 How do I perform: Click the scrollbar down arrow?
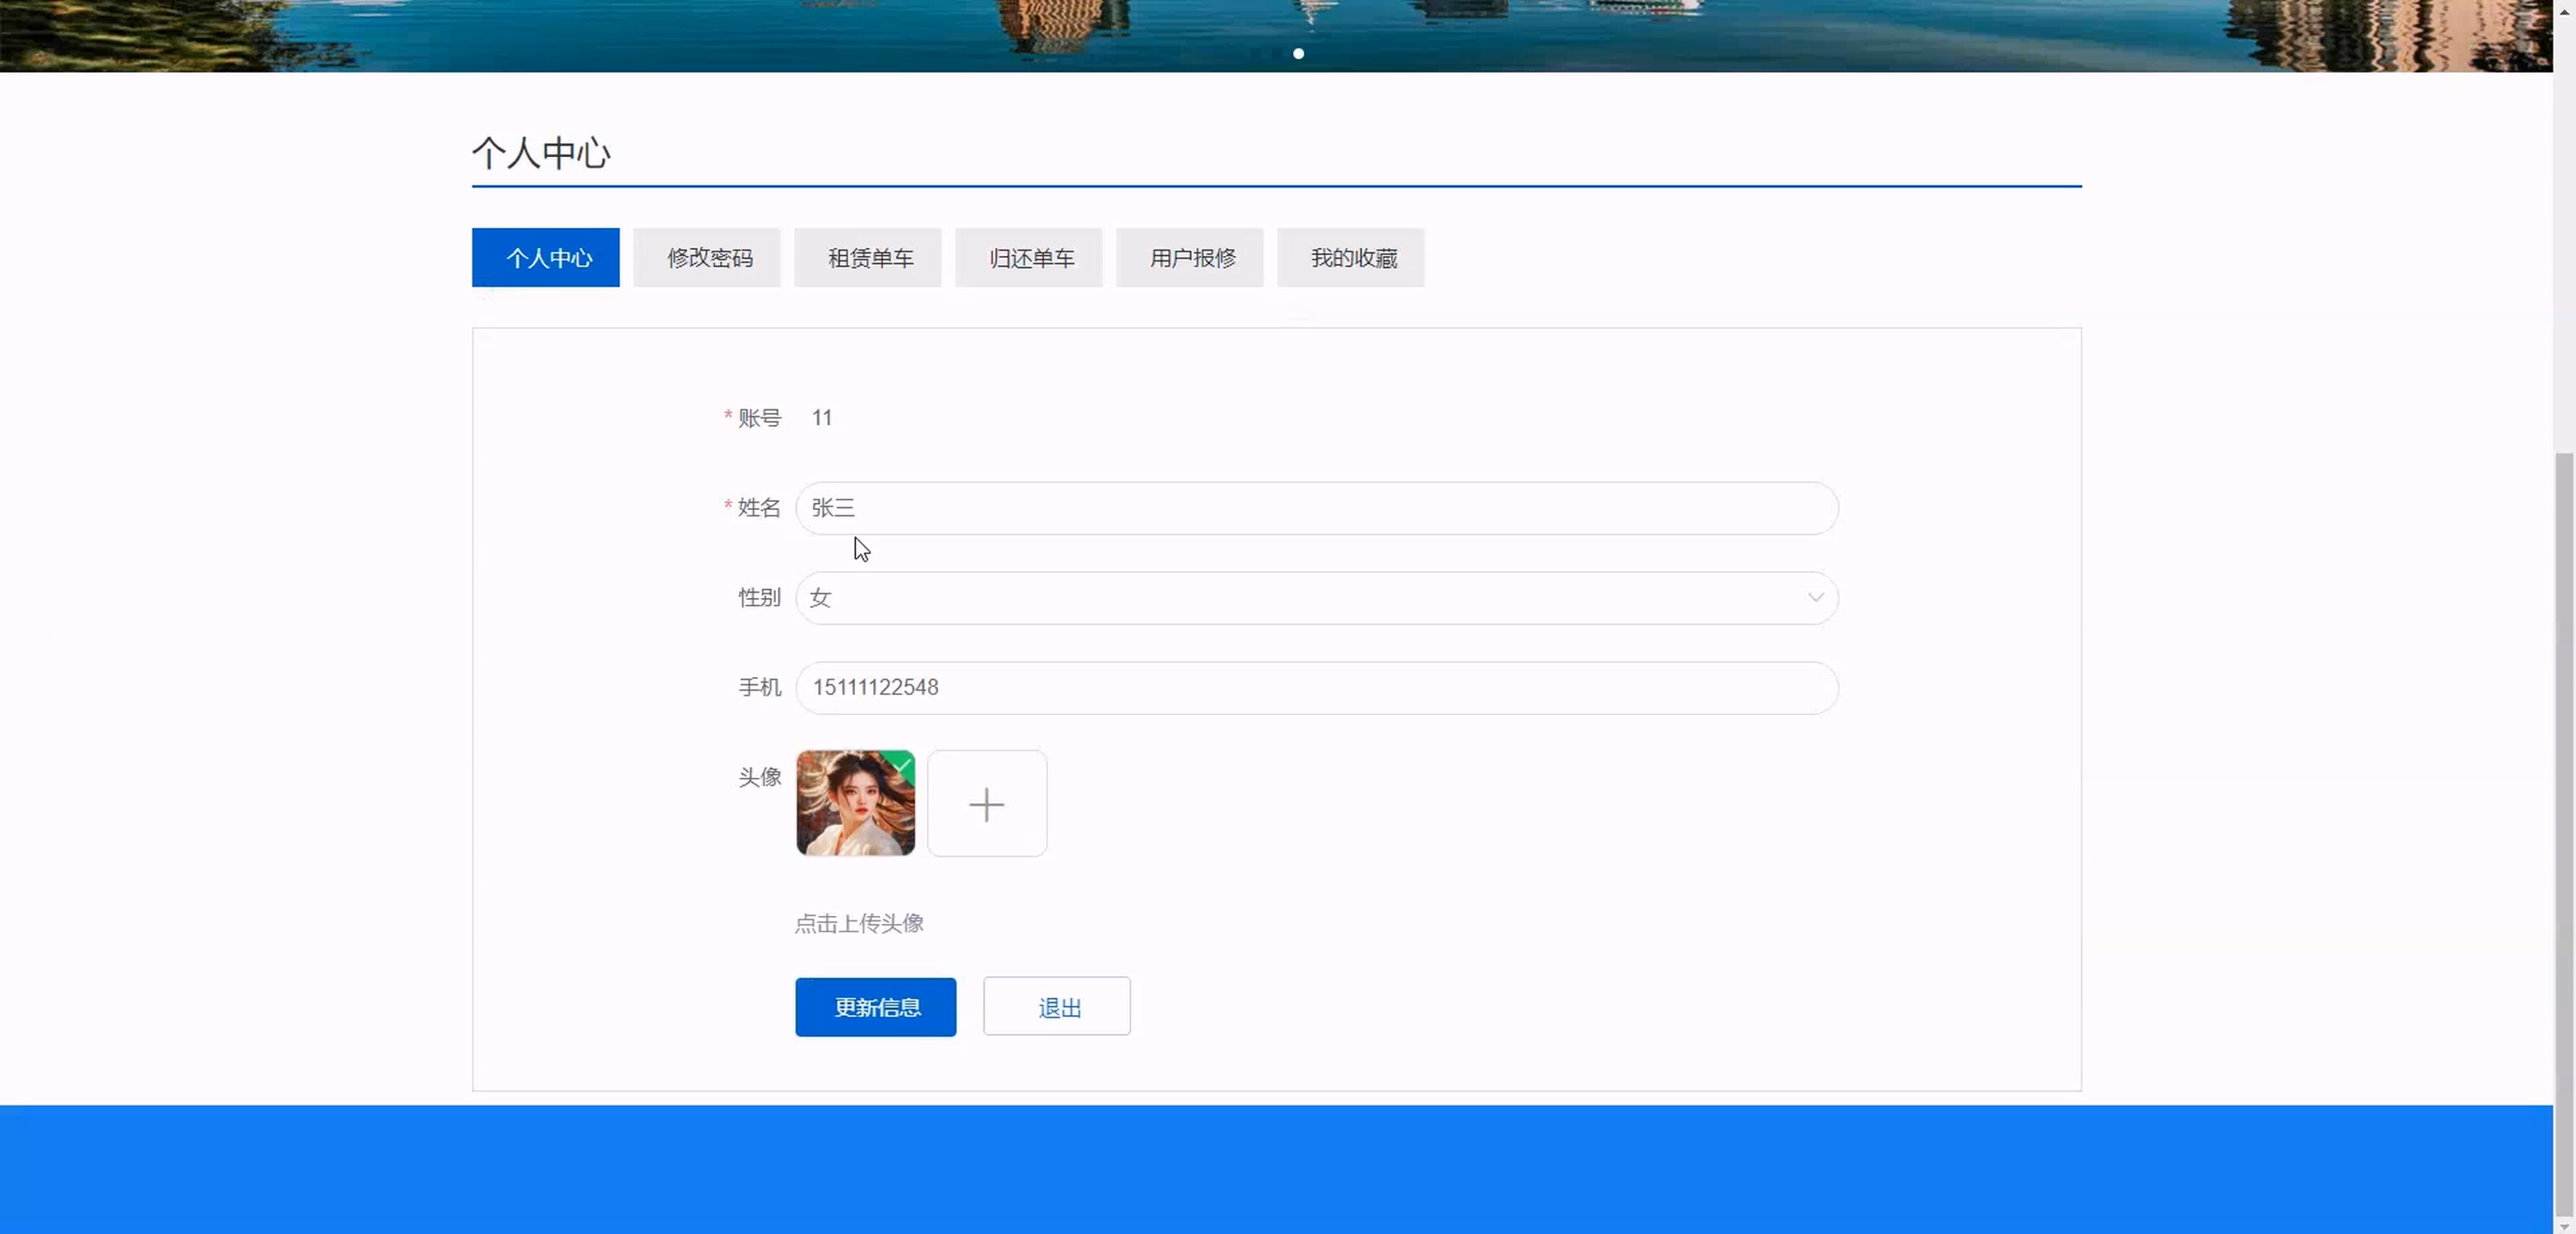click(2564, 1225)
